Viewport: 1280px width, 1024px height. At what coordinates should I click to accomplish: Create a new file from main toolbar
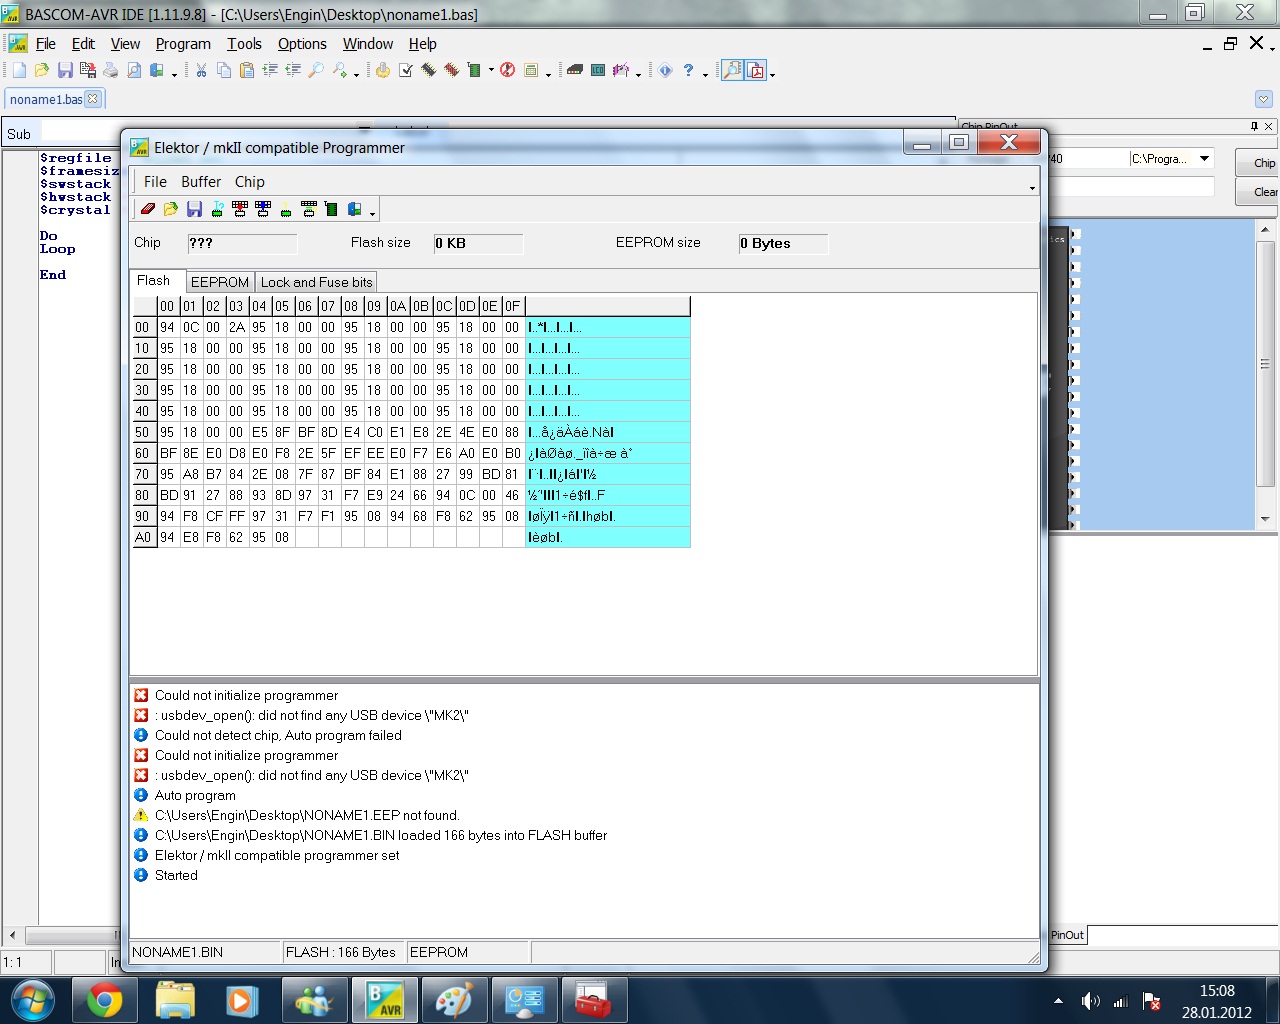click(19, 70)
